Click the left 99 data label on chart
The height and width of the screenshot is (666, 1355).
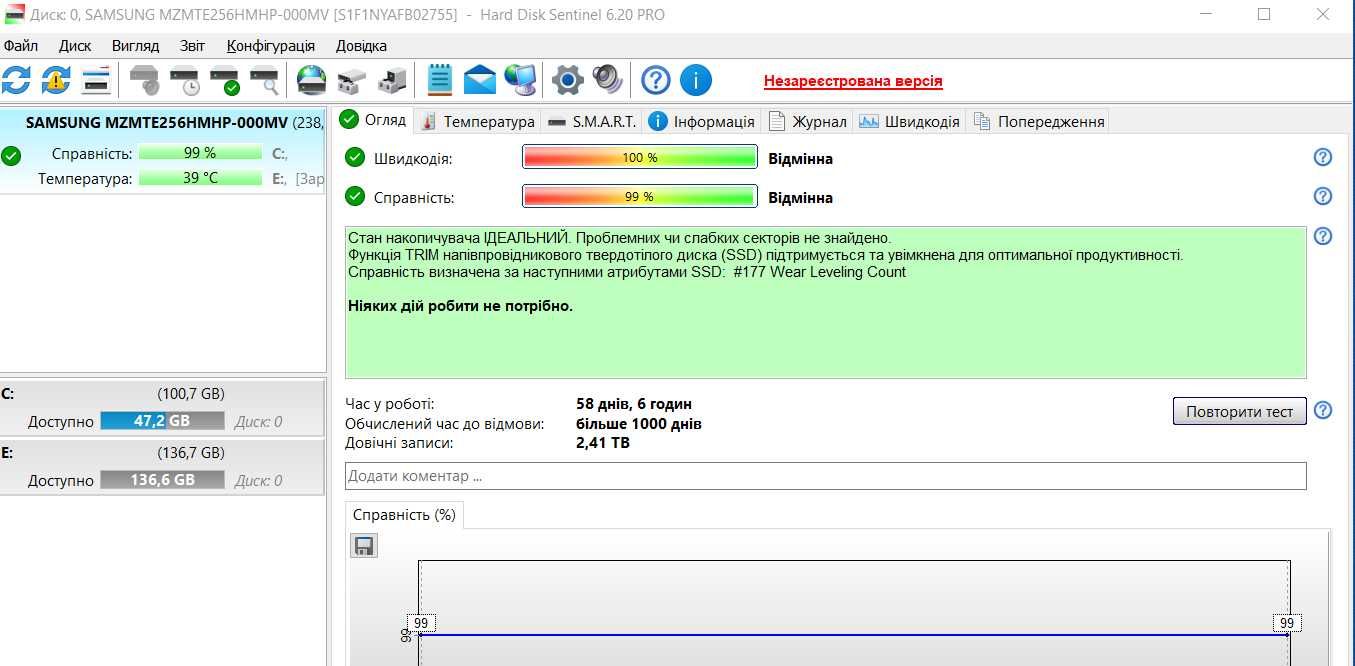tap(421, 623)
